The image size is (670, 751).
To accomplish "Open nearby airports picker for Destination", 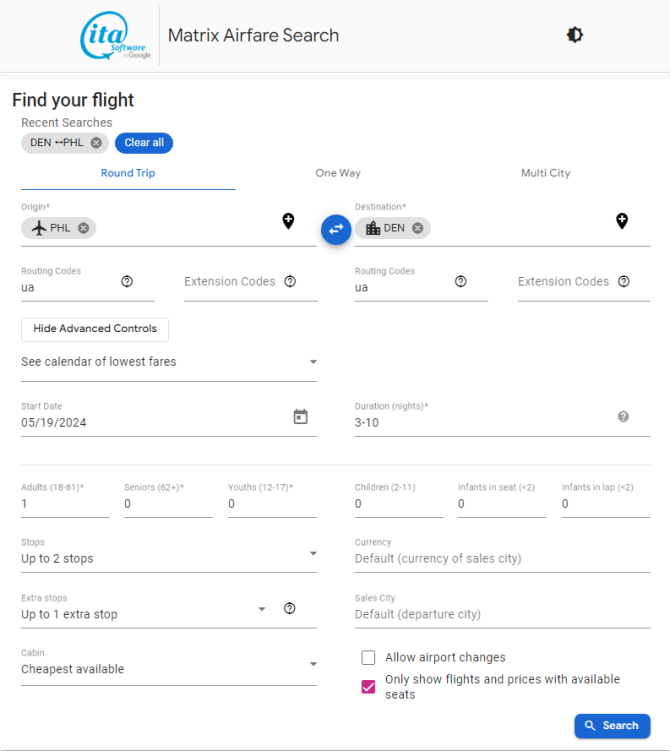I will coord(622,221).
